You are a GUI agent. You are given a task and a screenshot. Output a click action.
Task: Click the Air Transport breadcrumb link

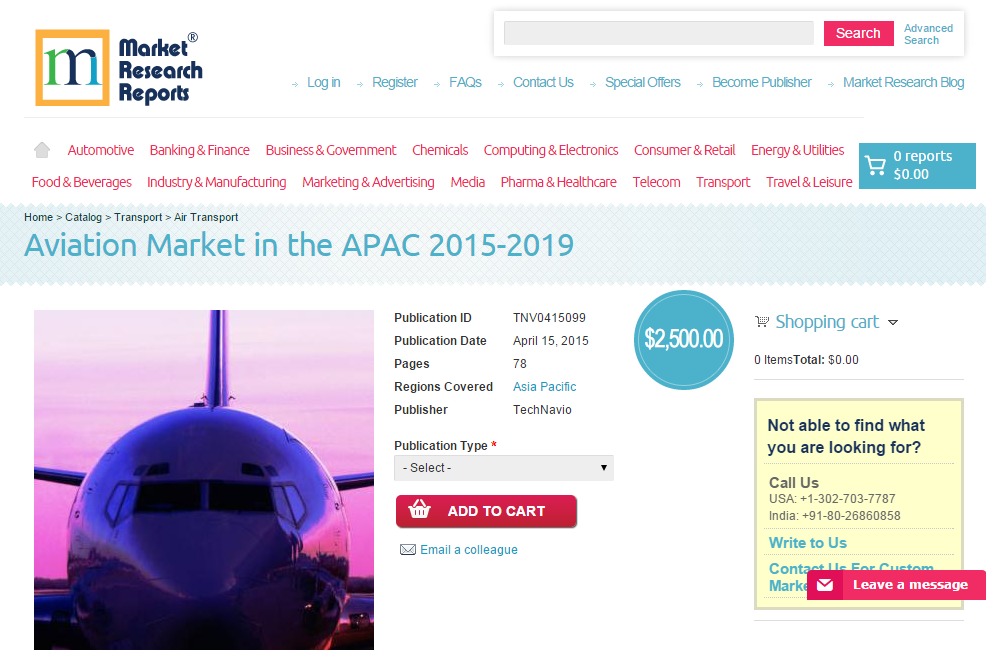coord(206,217)
